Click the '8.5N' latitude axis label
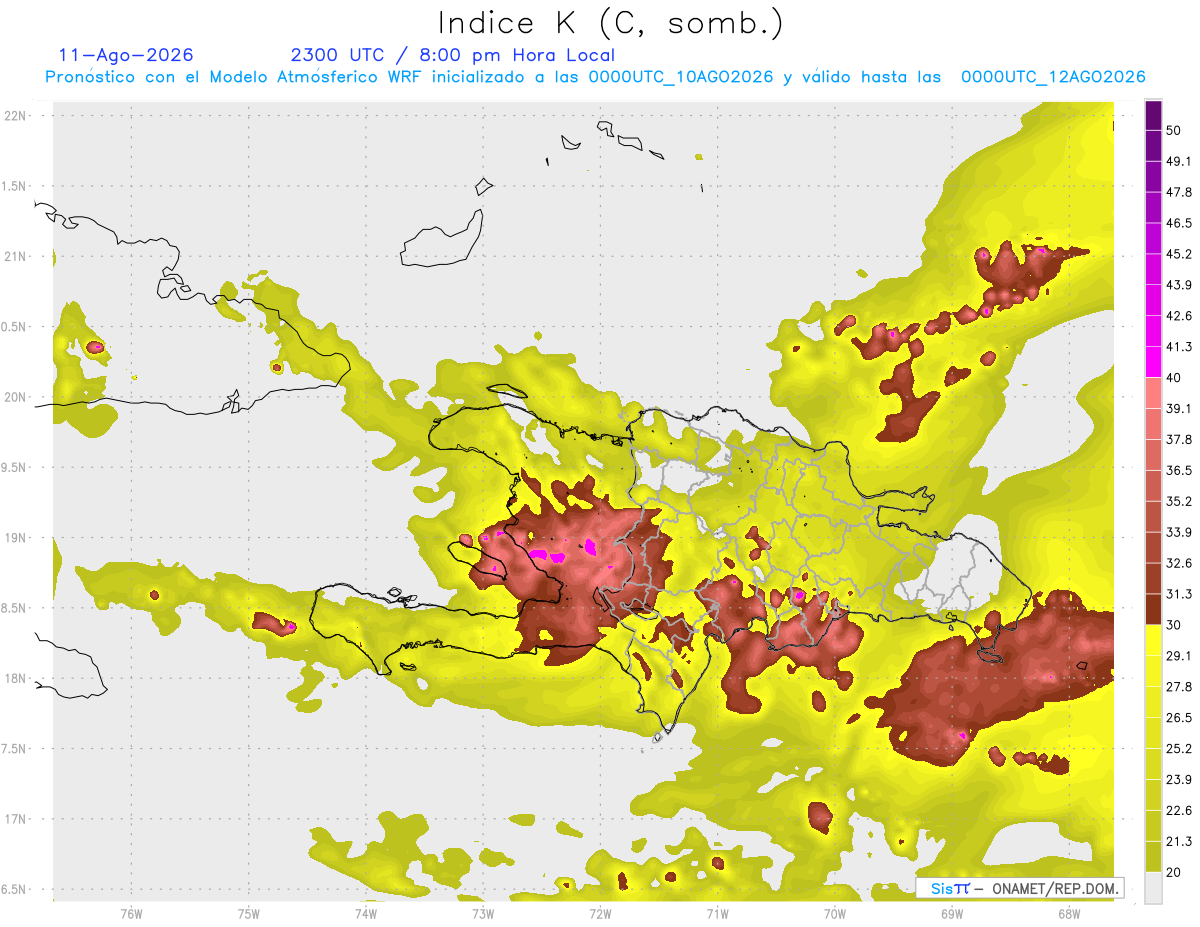Image resolution: width=1200 pixels, height=927 pixels. pyautogui.click(x=15, y=608)
